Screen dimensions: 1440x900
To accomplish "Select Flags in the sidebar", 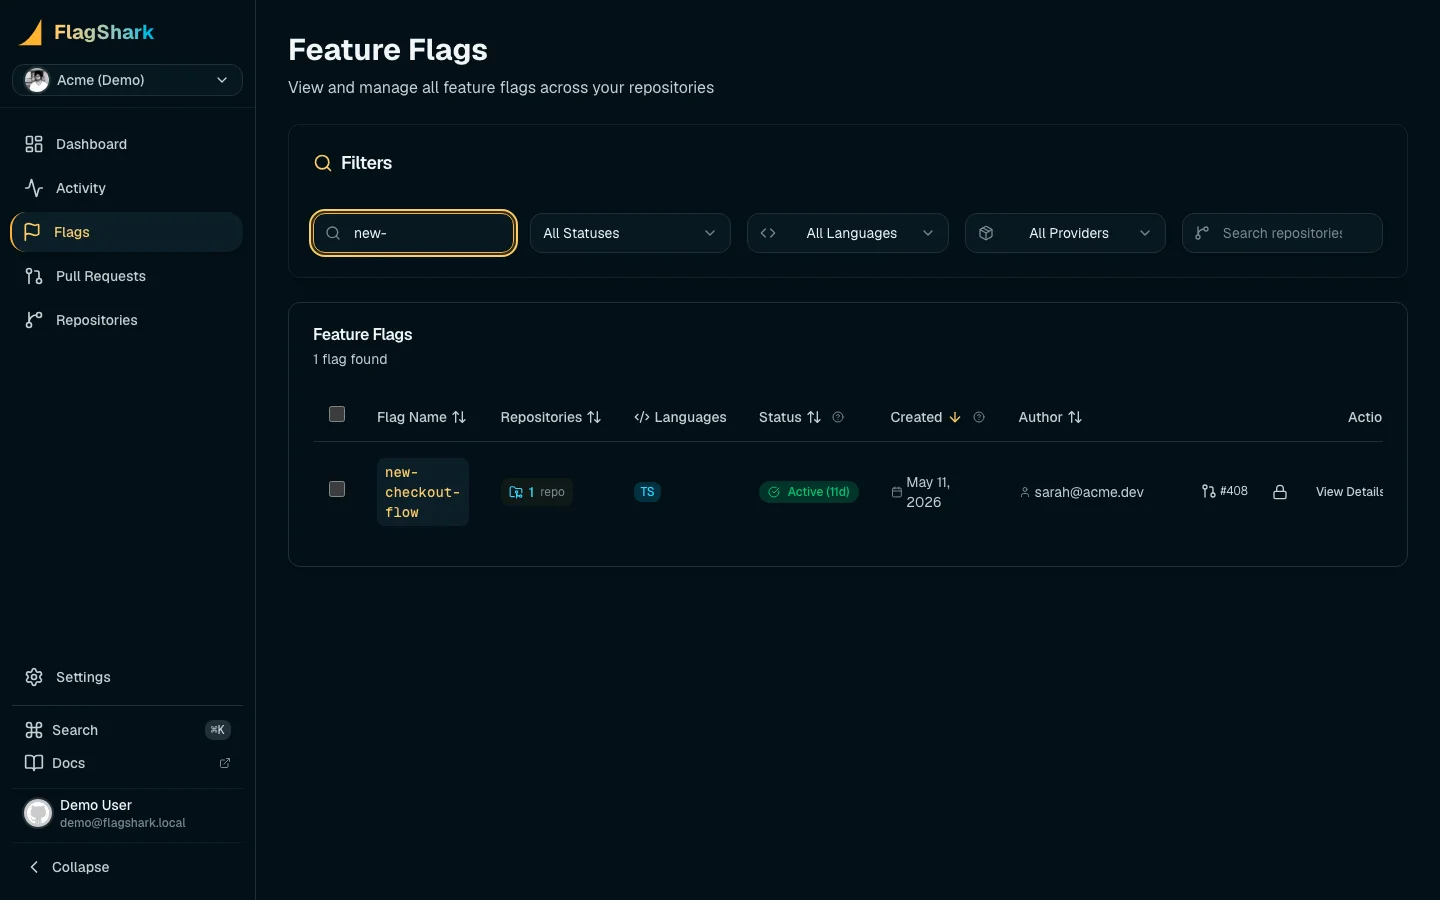I will (x=127, y=232).
